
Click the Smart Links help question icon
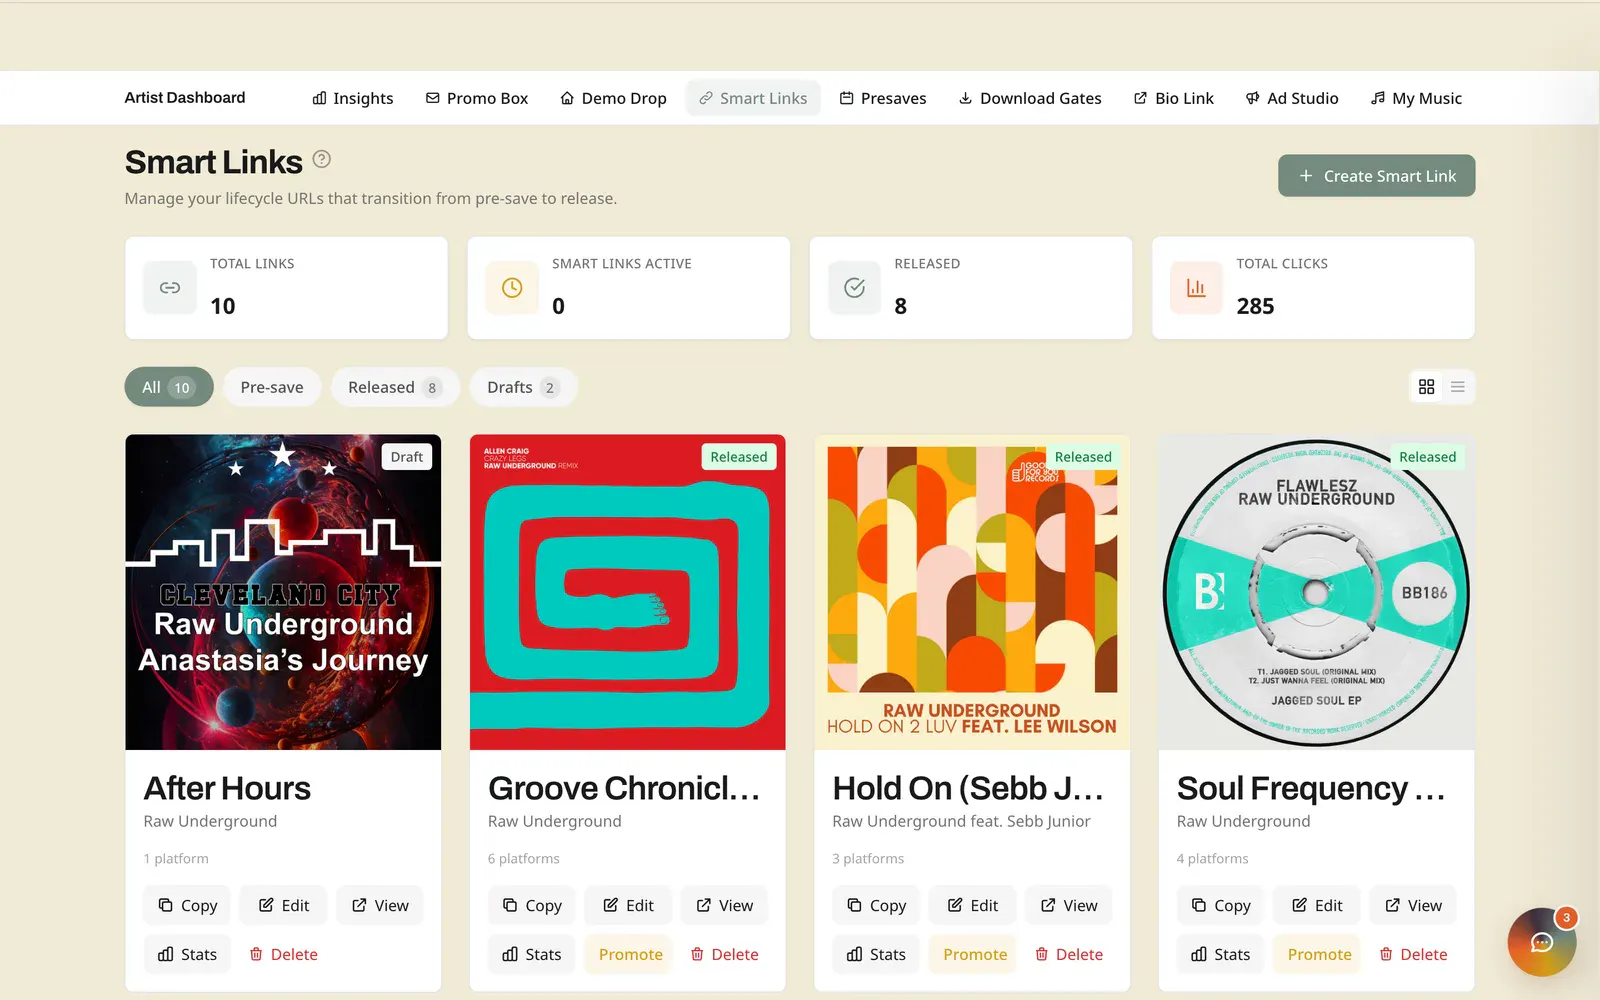[321, 159]
